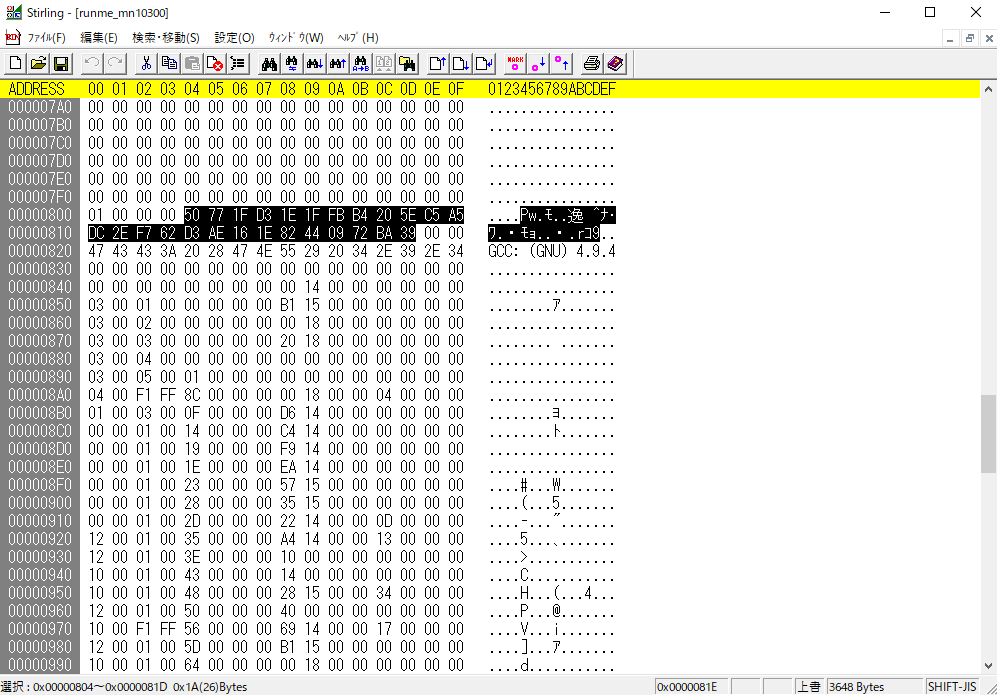The height and width of the screenshot is (695, 997).
Task: Click the GCC: (GNU) 4.9.4 ASCII text
Action: tap(552, 251)
